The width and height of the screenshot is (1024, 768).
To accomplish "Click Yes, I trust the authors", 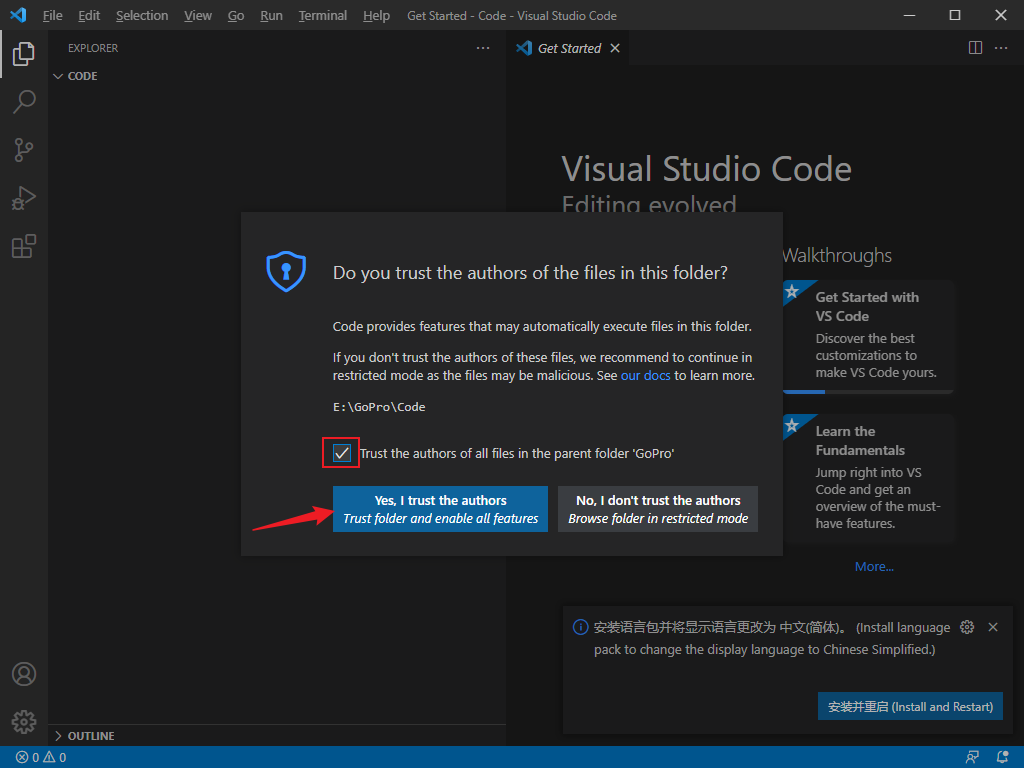I will [440, 509].
